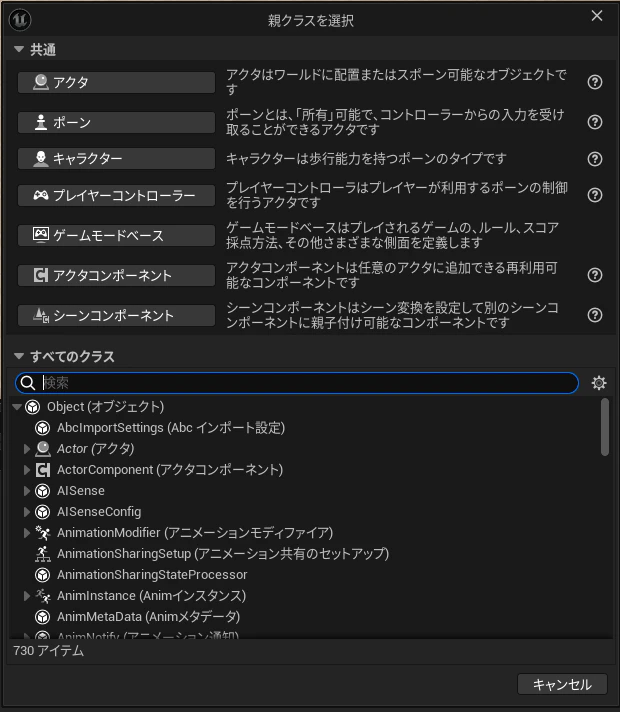The image size is (620, 712).
Task: Collapse the 共通 section
Action: (x=19, y=49)
